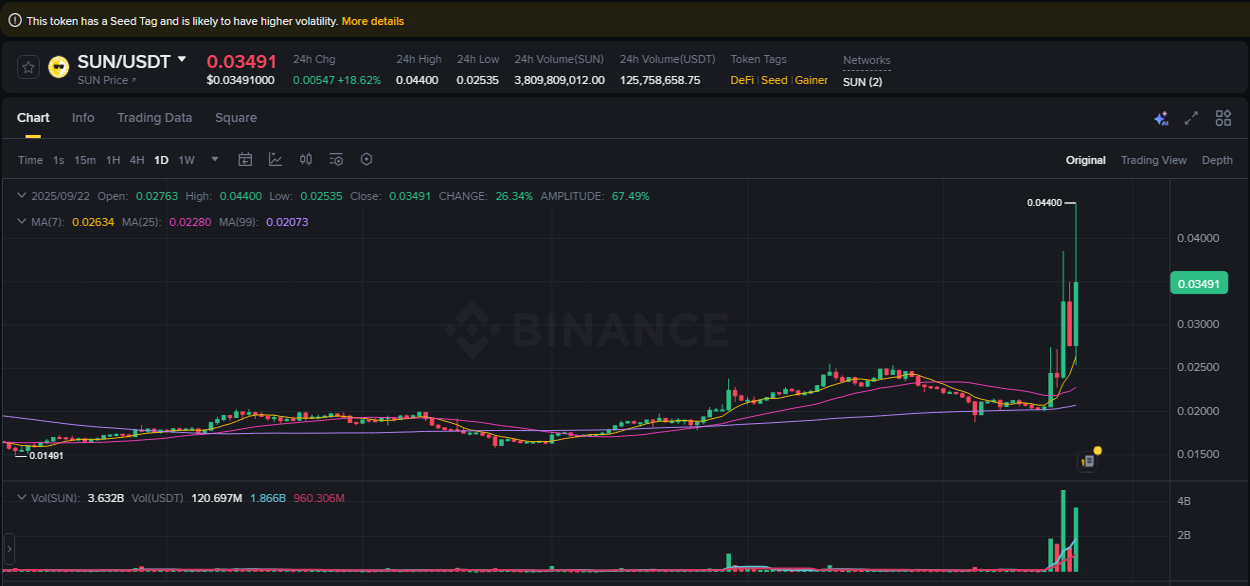Open the grid layout chooser icon
Image resolution: width=1250 pixels, height=586 pixels.
1223,118
